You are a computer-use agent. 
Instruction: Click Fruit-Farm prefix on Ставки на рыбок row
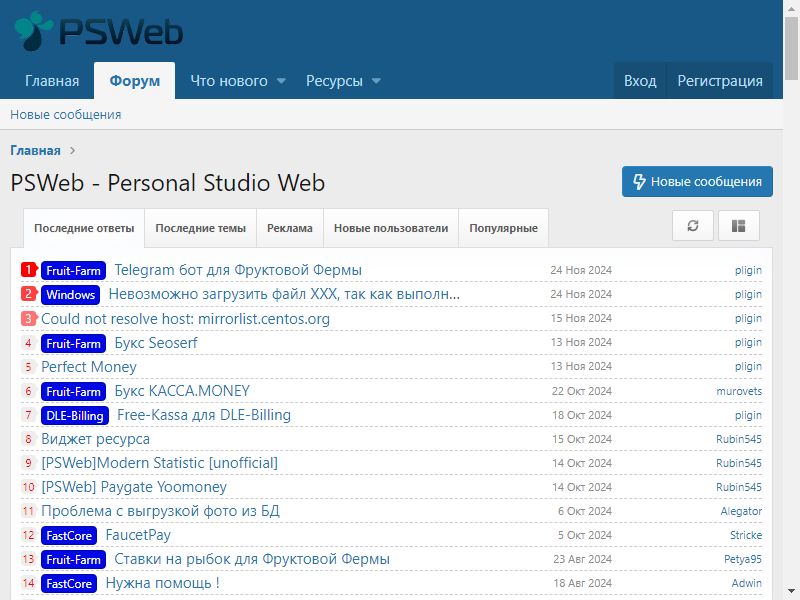[x=73, y=559]
